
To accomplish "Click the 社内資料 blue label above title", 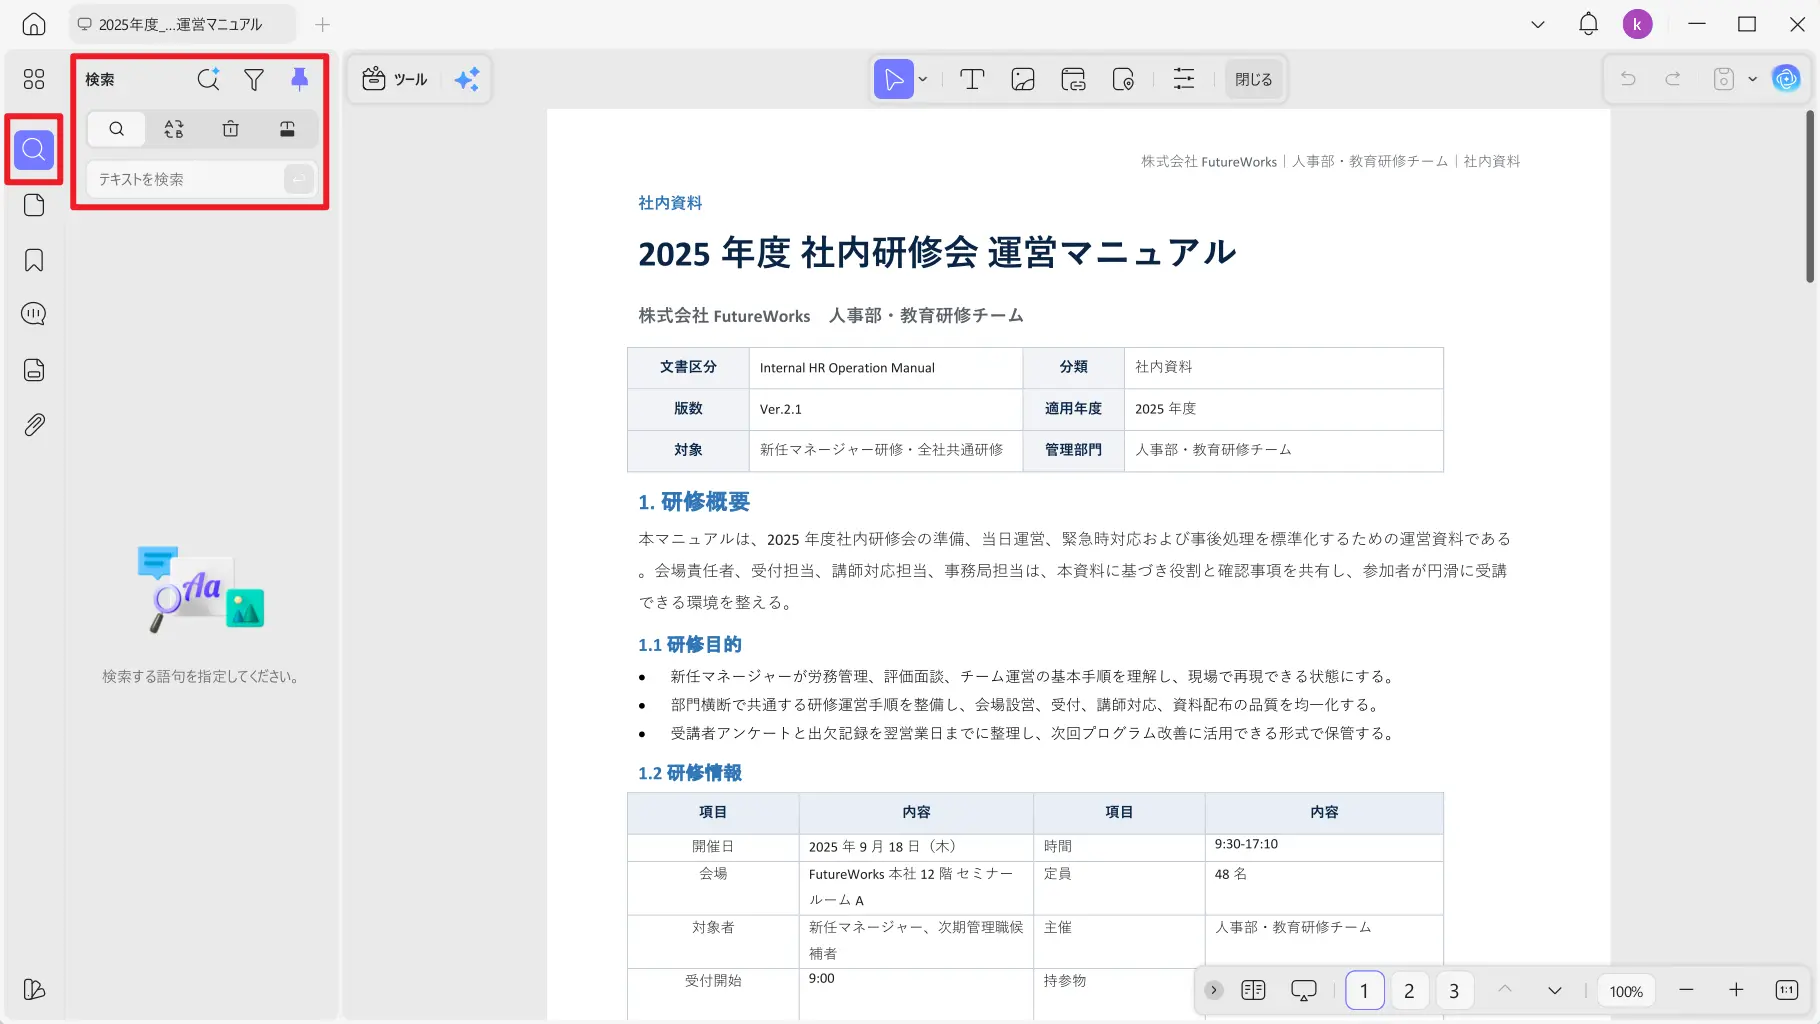I will 670,203.
